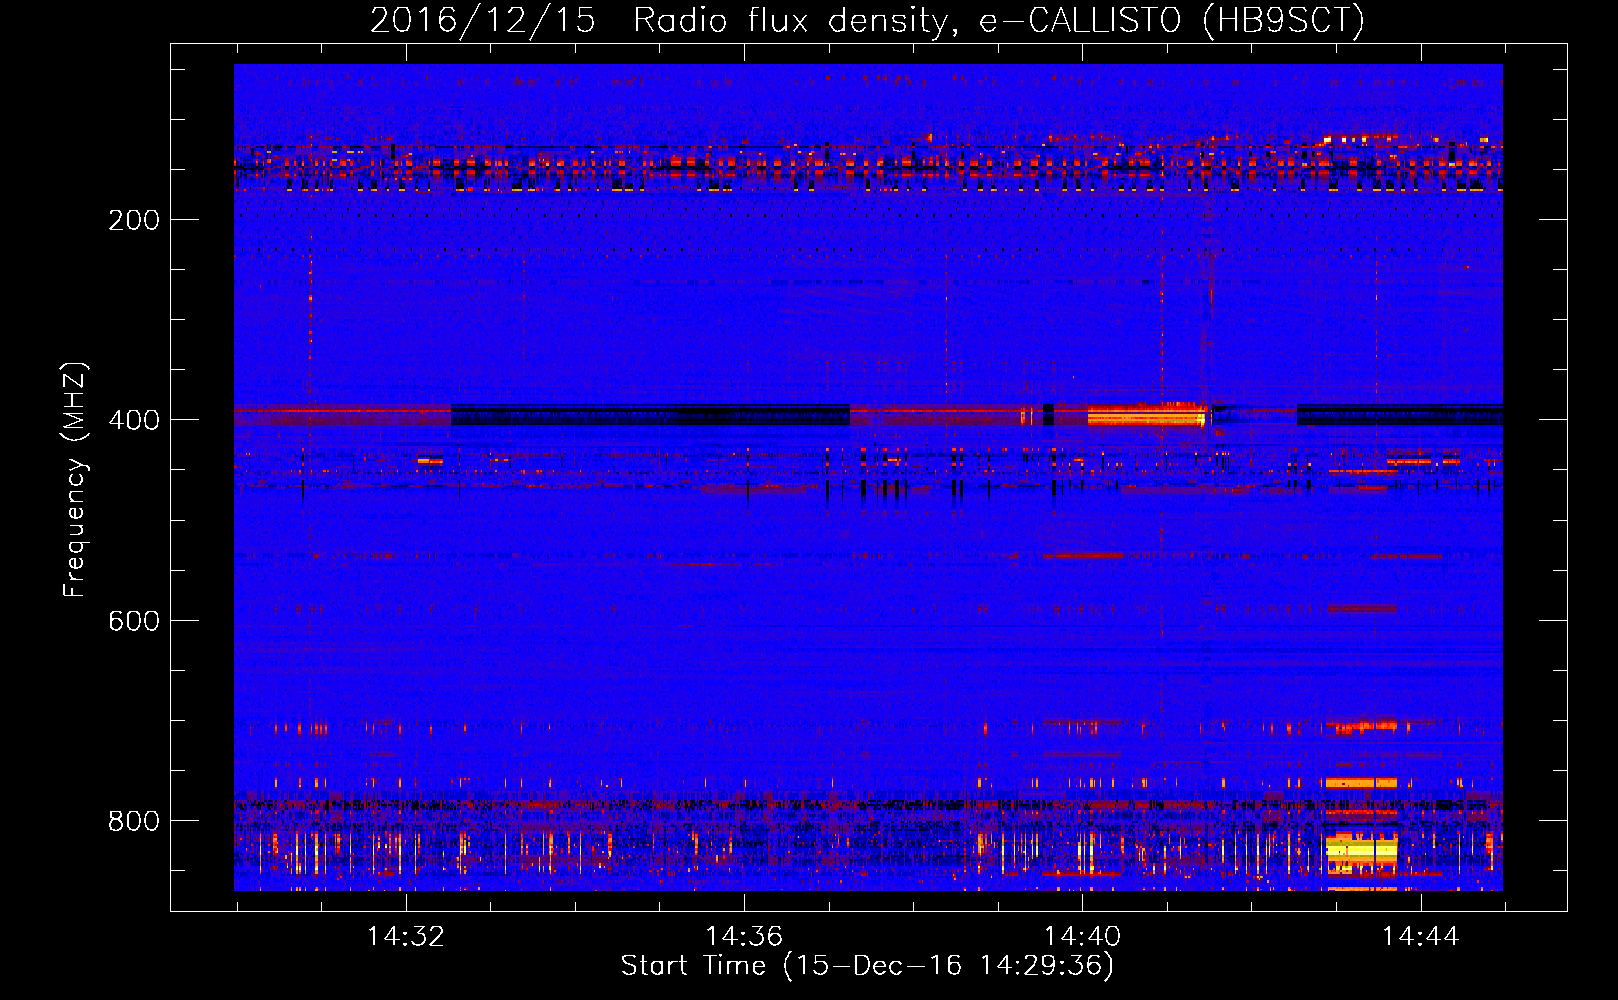Click the 14:32 time tick label
The image size is (1618, 1000).
pyautogui.click(x=405, y=937)
